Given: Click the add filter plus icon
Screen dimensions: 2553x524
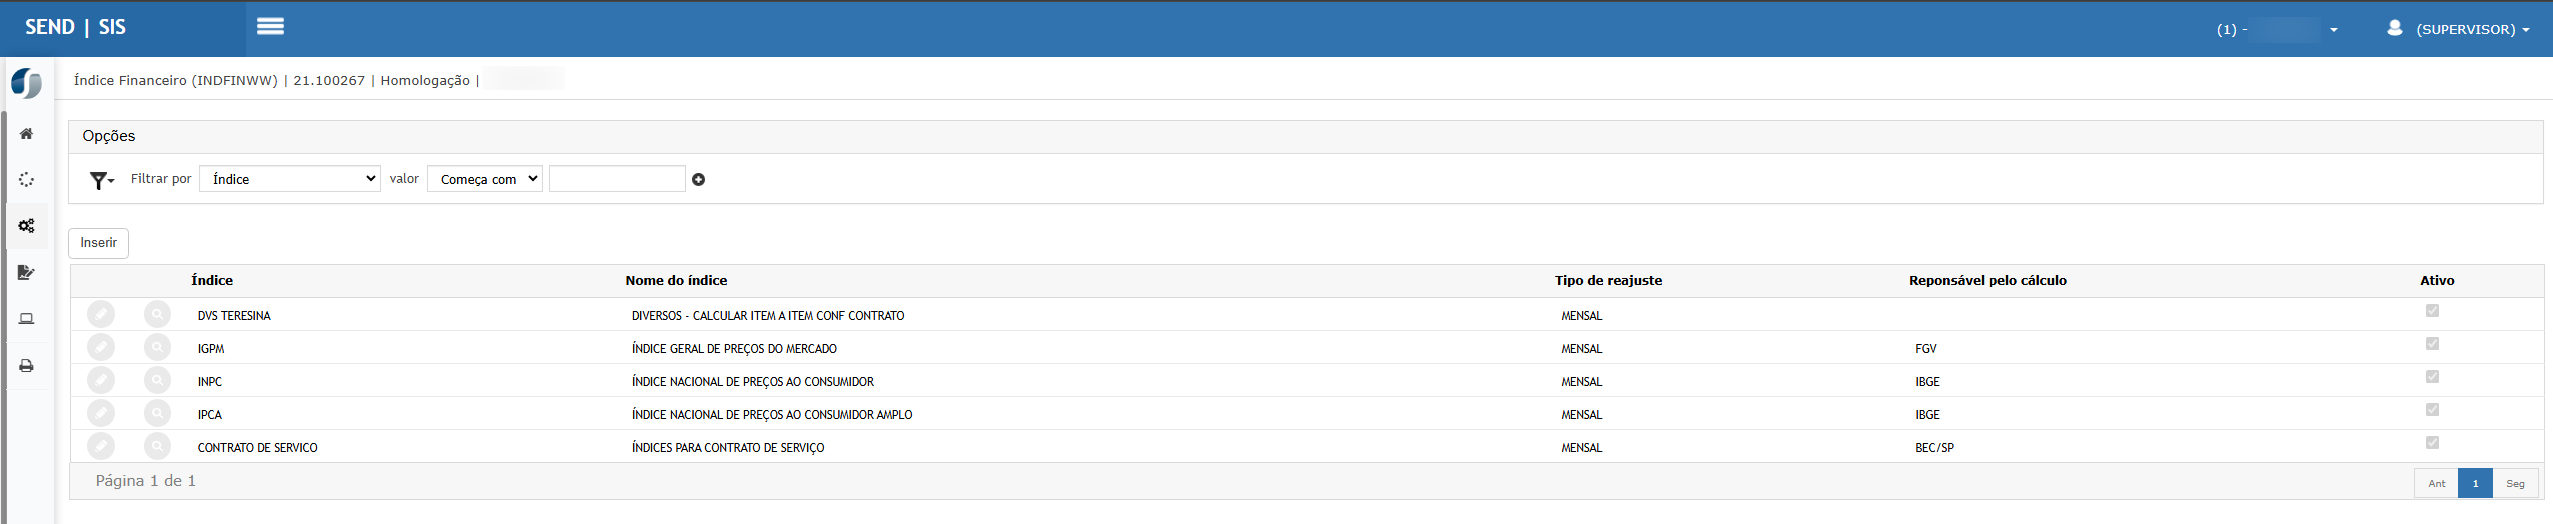Looking at the screenshot, I should (699, 180).
